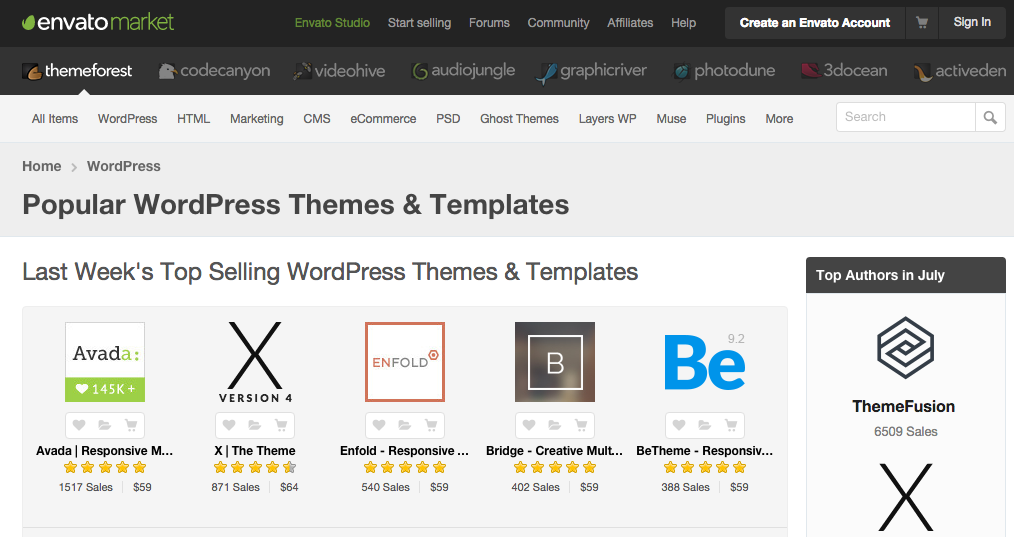Switch to videohive marketplace
Image resolution: width=1014 pixels, height=537 pixels.
339,71
